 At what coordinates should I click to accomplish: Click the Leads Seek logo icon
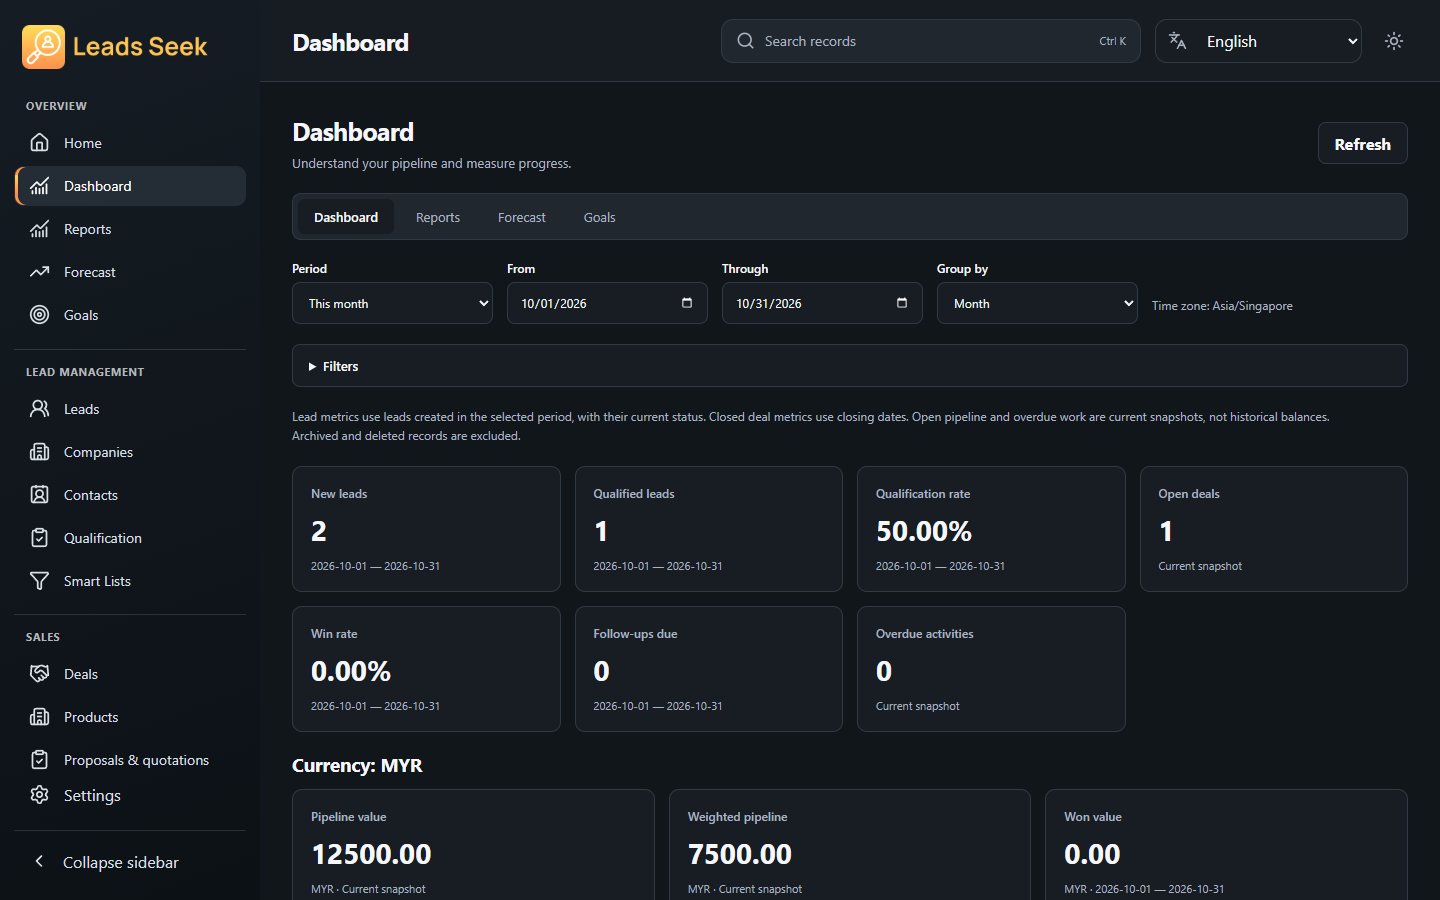coord(43,47)
